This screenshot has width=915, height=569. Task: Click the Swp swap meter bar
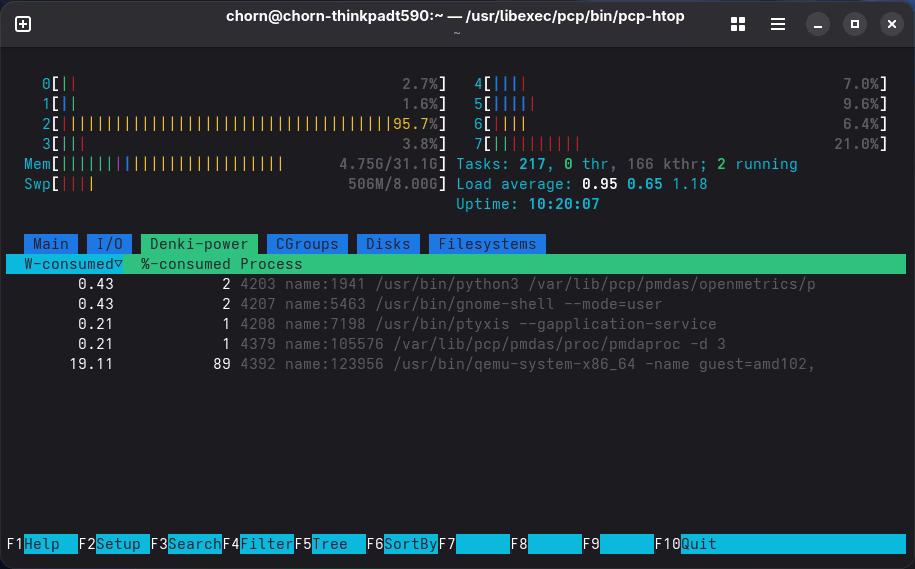(x=235, y=184)
